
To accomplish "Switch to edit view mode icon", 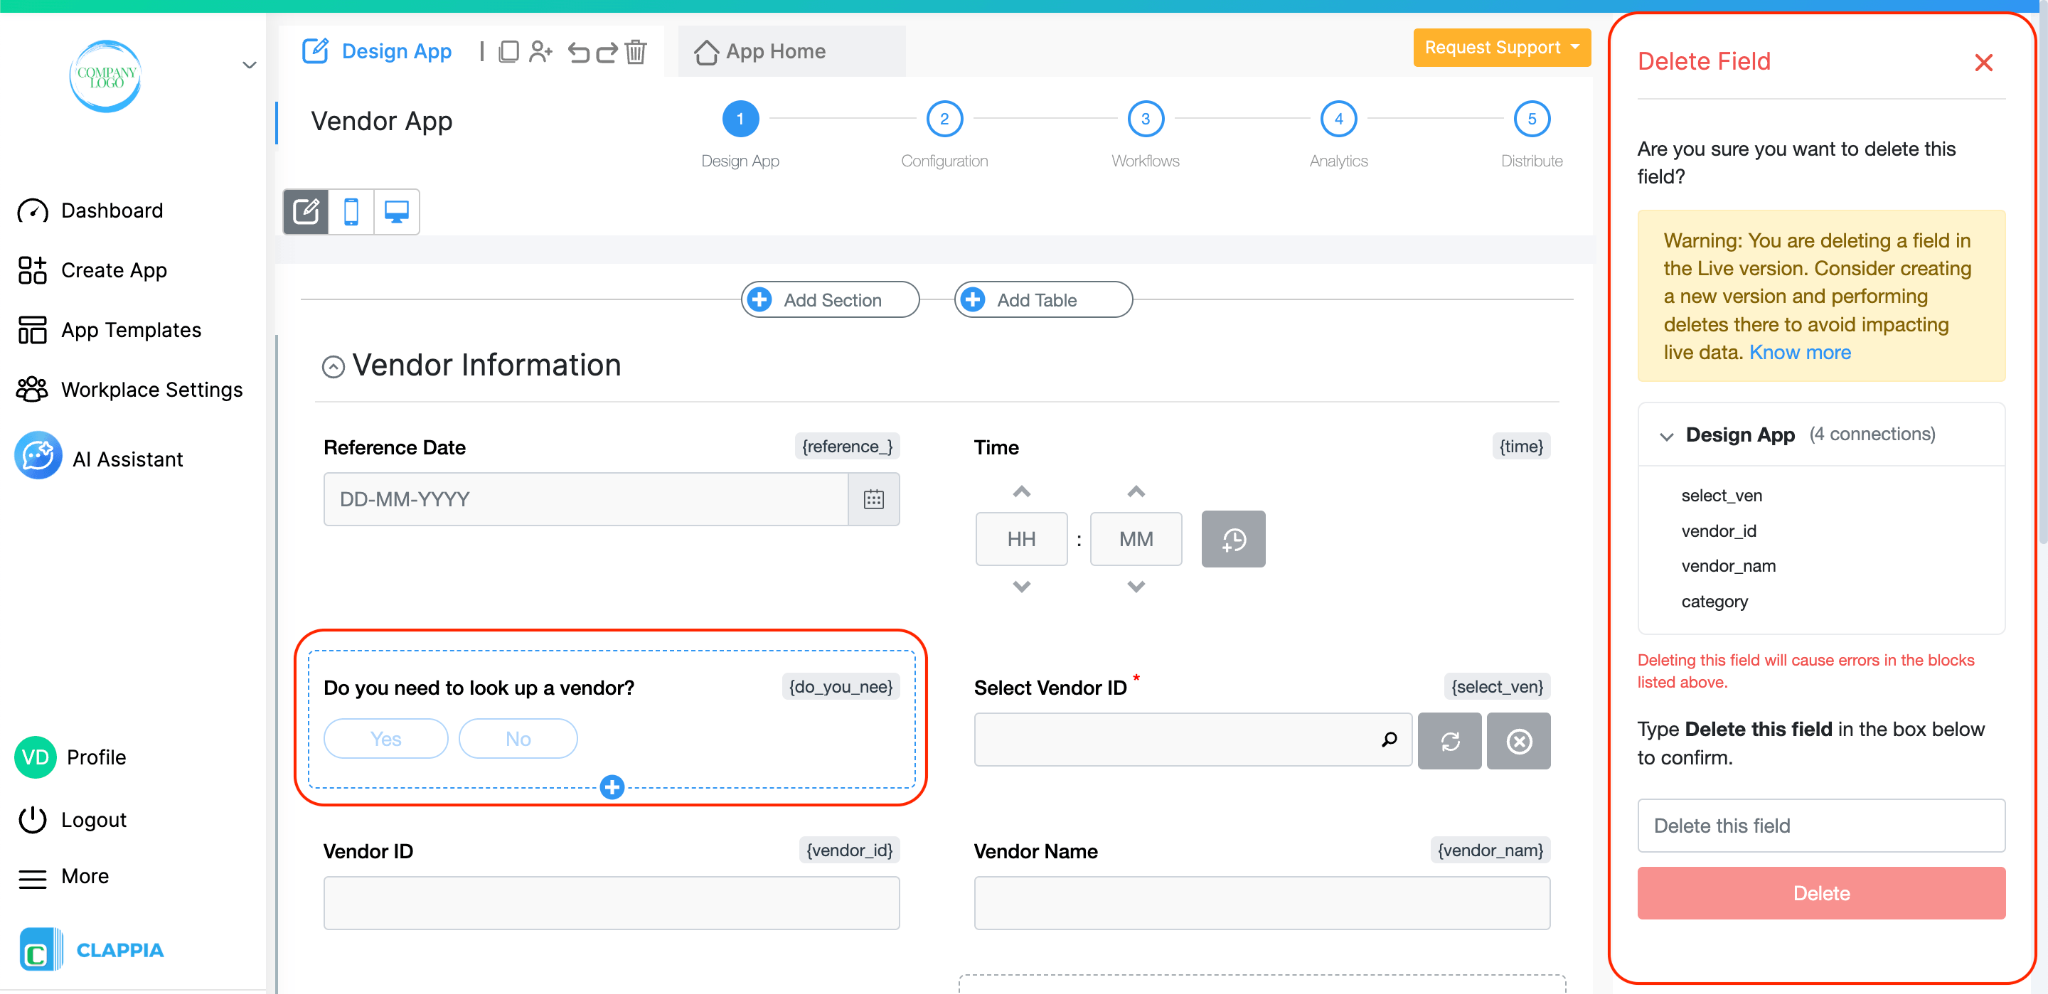I will tap(306, 212).
